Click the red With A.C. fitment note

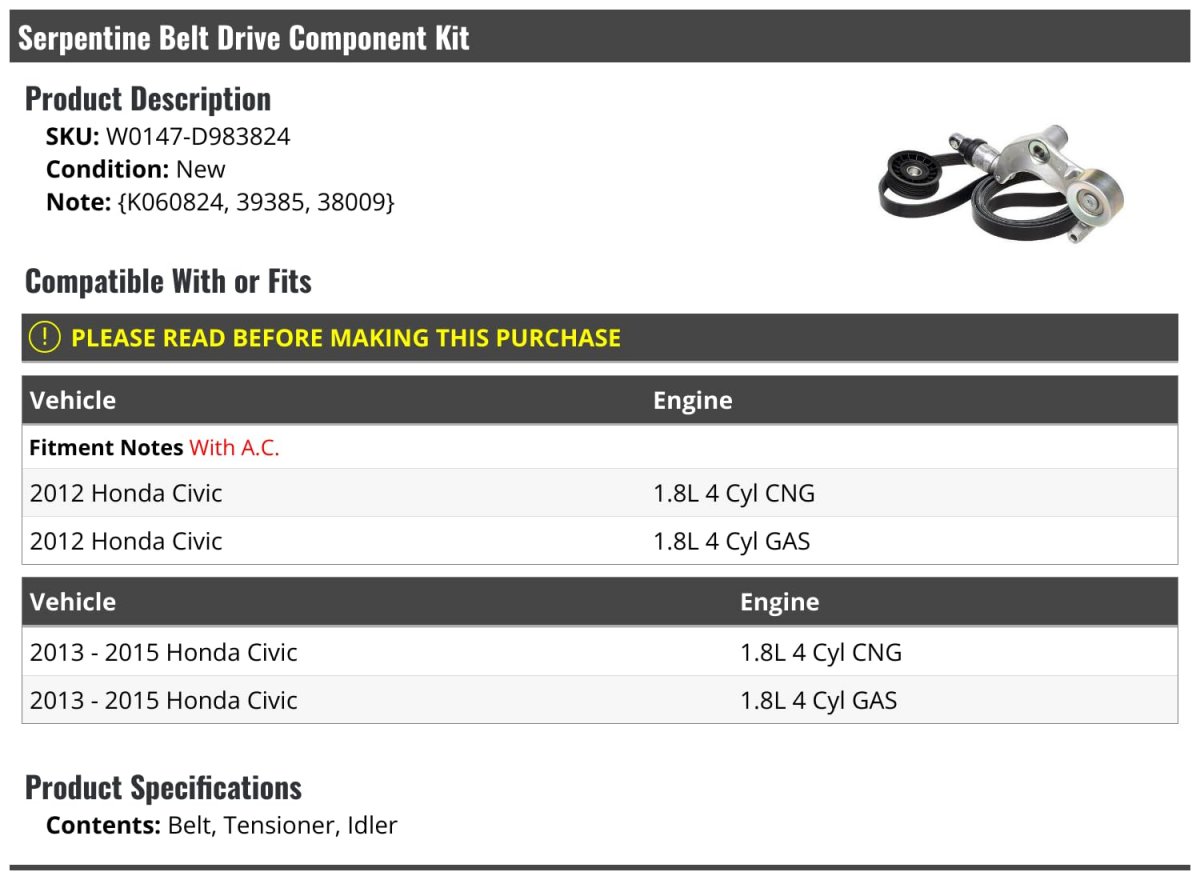click(x=234, y=448)
